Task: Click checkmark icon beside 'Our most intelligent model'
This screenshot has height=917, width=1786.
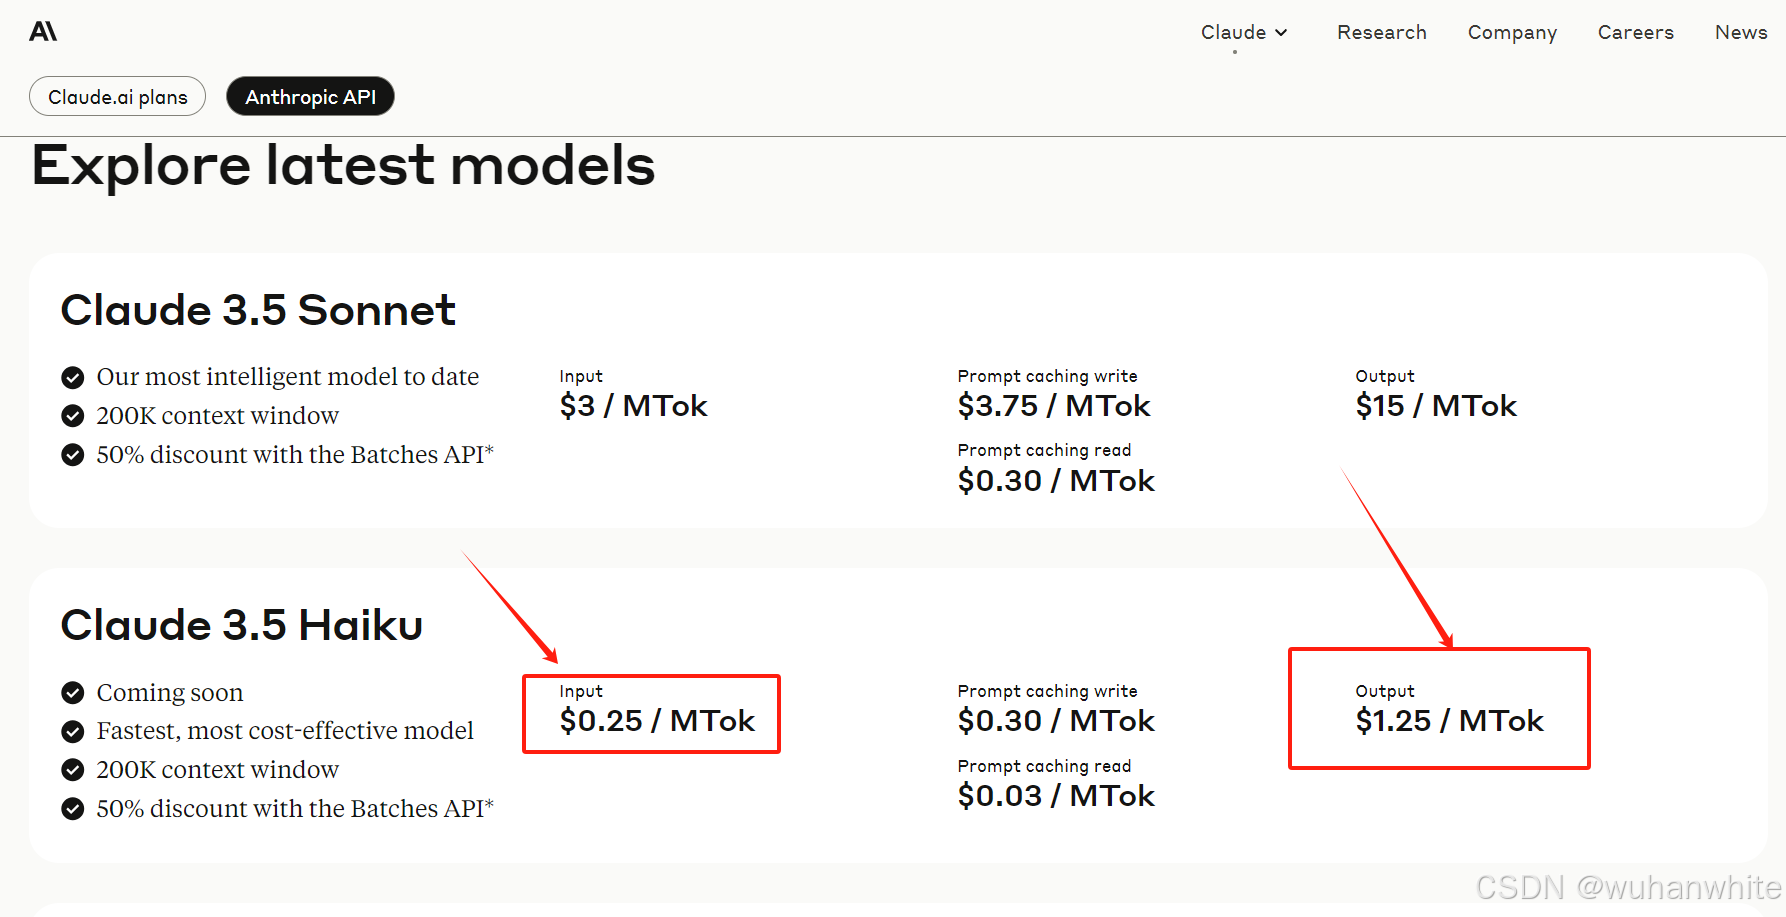Action: tap(73, 377)
